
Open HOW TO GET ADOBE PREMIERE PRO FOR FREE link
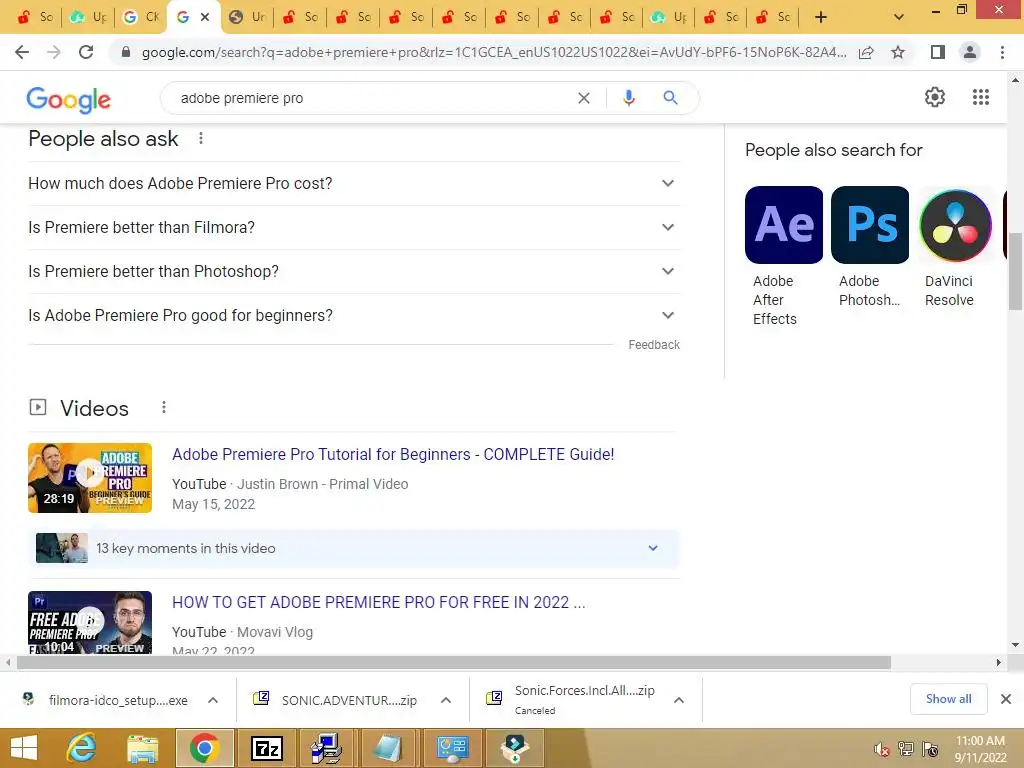pos(379,602)
